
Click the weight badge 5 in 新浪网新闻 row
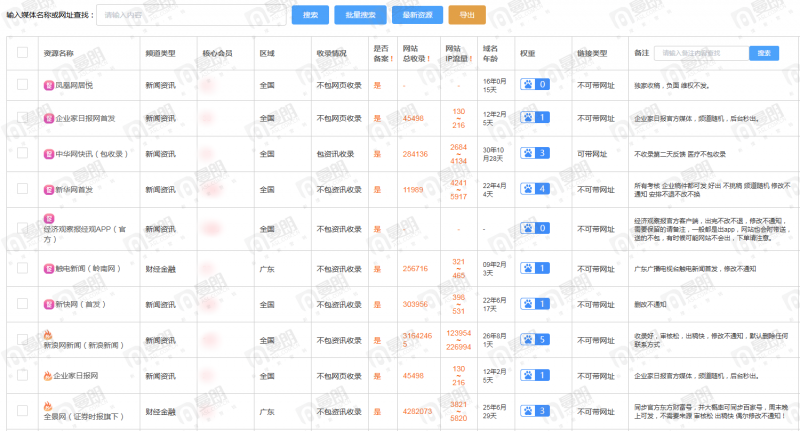point(535,339)
